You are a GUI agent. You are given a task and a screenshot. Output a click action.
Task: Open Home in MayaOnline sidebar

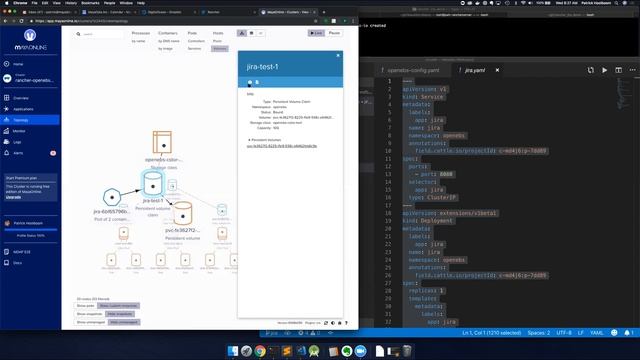pyautogui.click(x=18, y=64)
